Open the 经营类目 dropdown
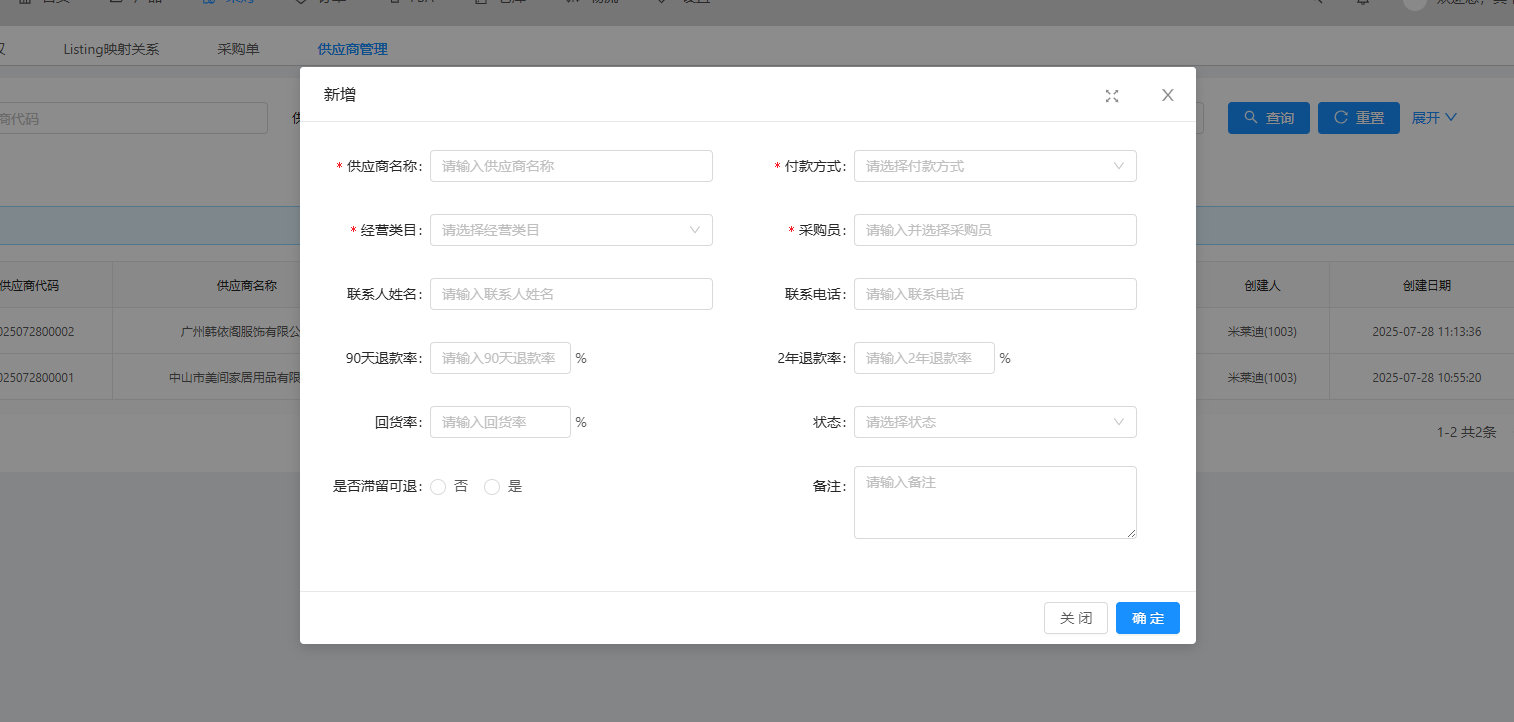Viewport: 1514px width, 722px height. [570, 230]
